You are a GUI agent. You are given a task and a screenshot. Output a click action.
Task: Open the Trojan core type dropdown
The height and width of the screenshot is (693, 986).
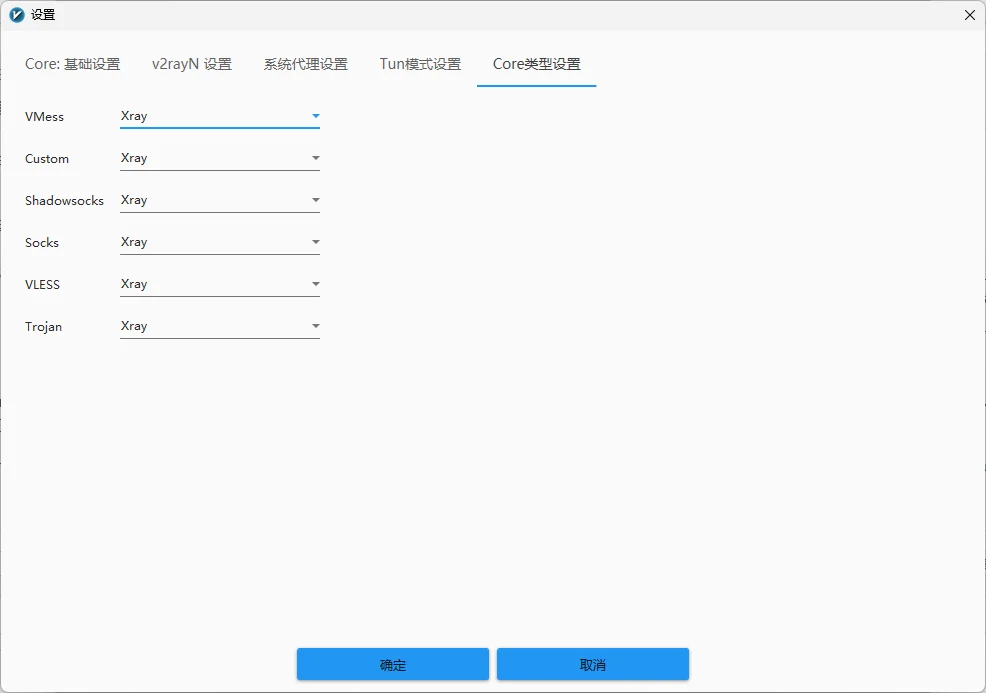click(x=219, y=326)
